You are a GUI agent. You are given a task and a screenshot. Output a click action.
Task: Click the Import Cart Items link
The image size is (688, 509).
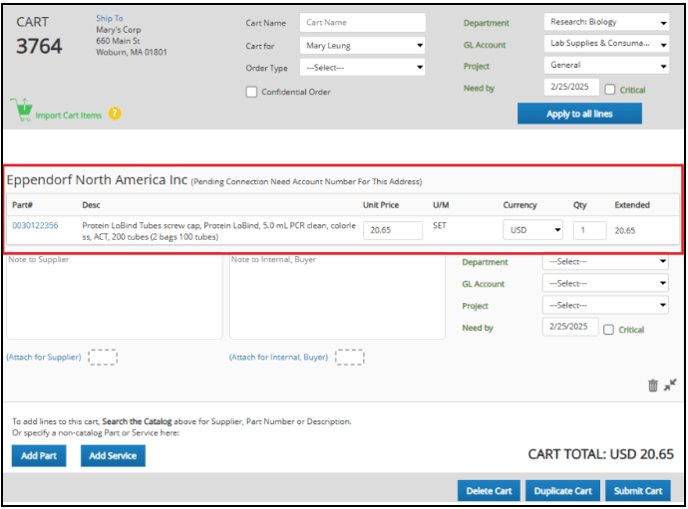click(68, 115)
